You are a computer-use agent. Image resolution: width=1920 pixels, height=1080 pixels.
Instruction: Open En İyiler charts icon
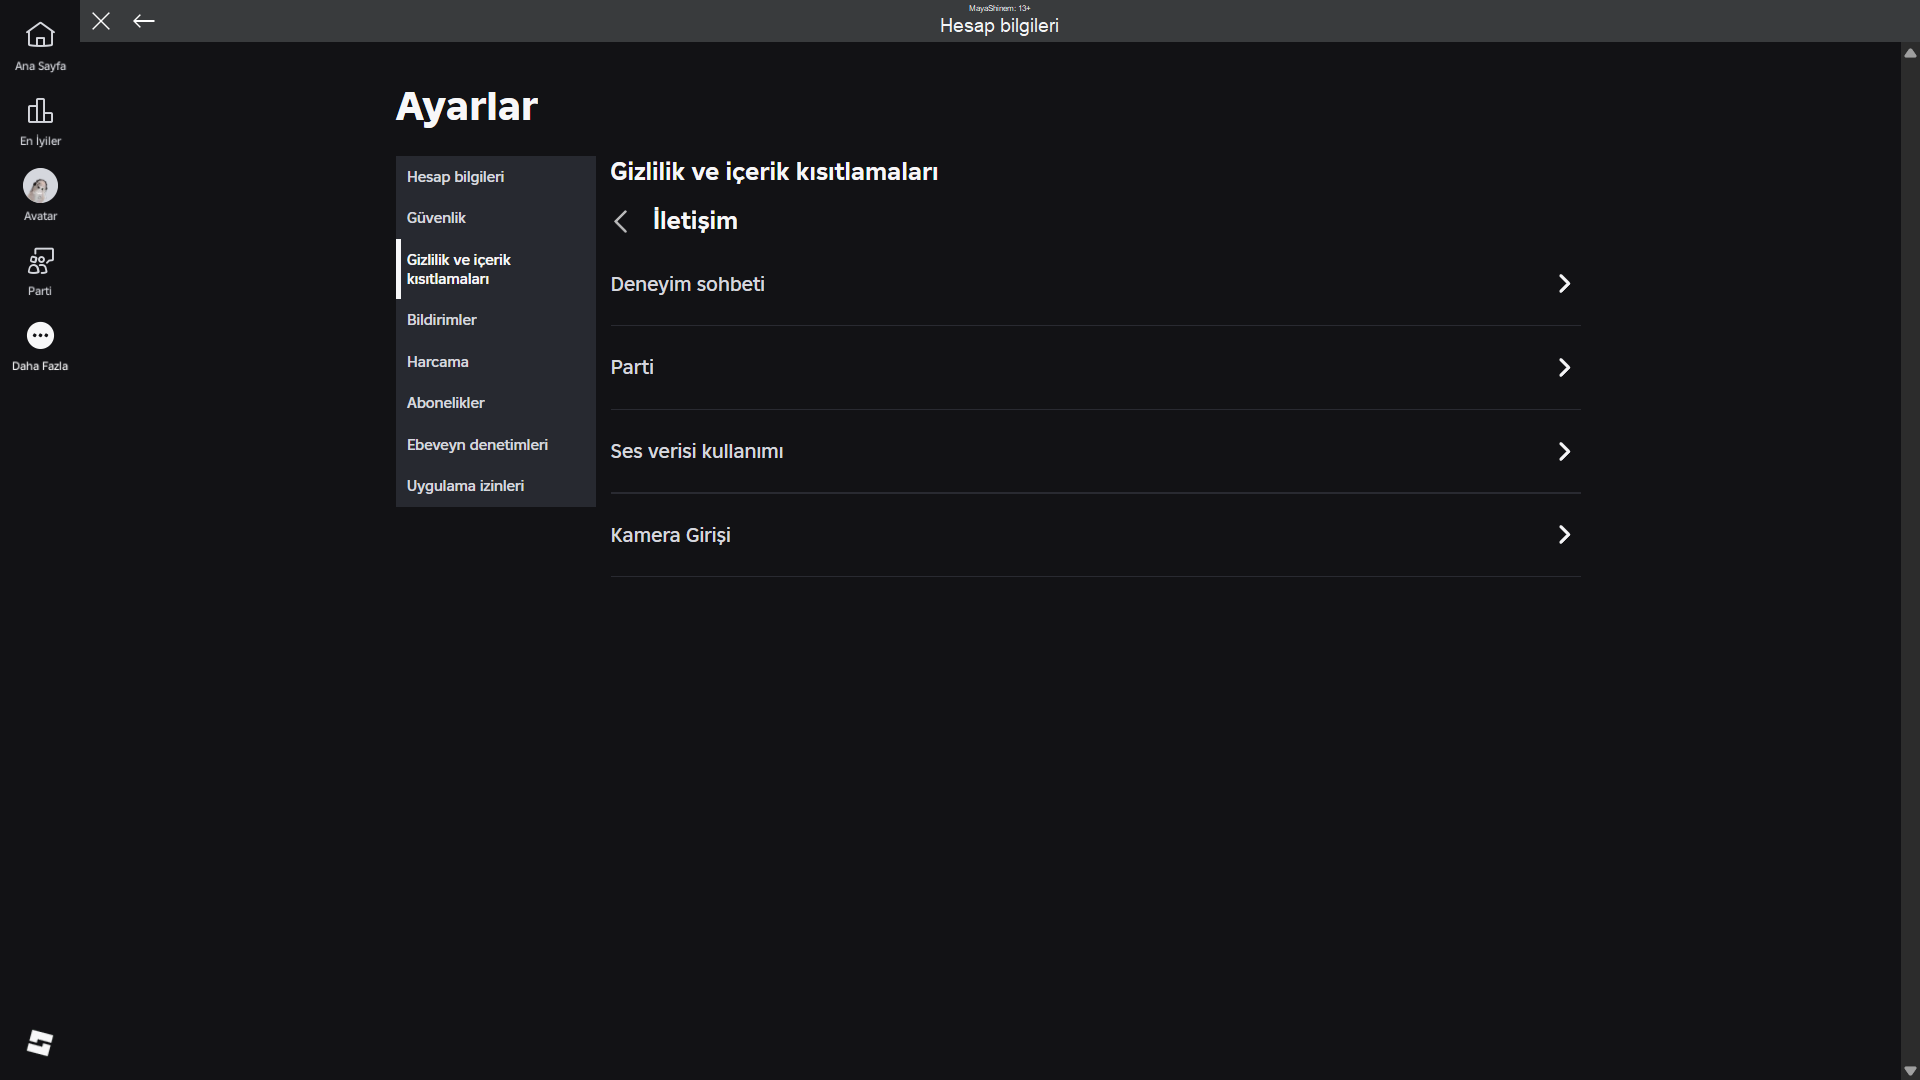[40, 111]
